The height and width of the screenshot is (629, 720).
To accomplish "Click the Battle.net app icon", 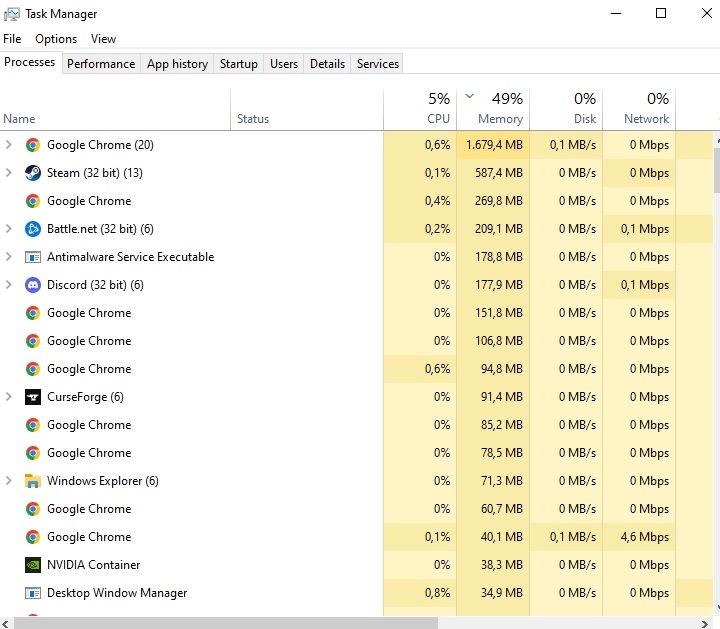I will coord(33,229).
